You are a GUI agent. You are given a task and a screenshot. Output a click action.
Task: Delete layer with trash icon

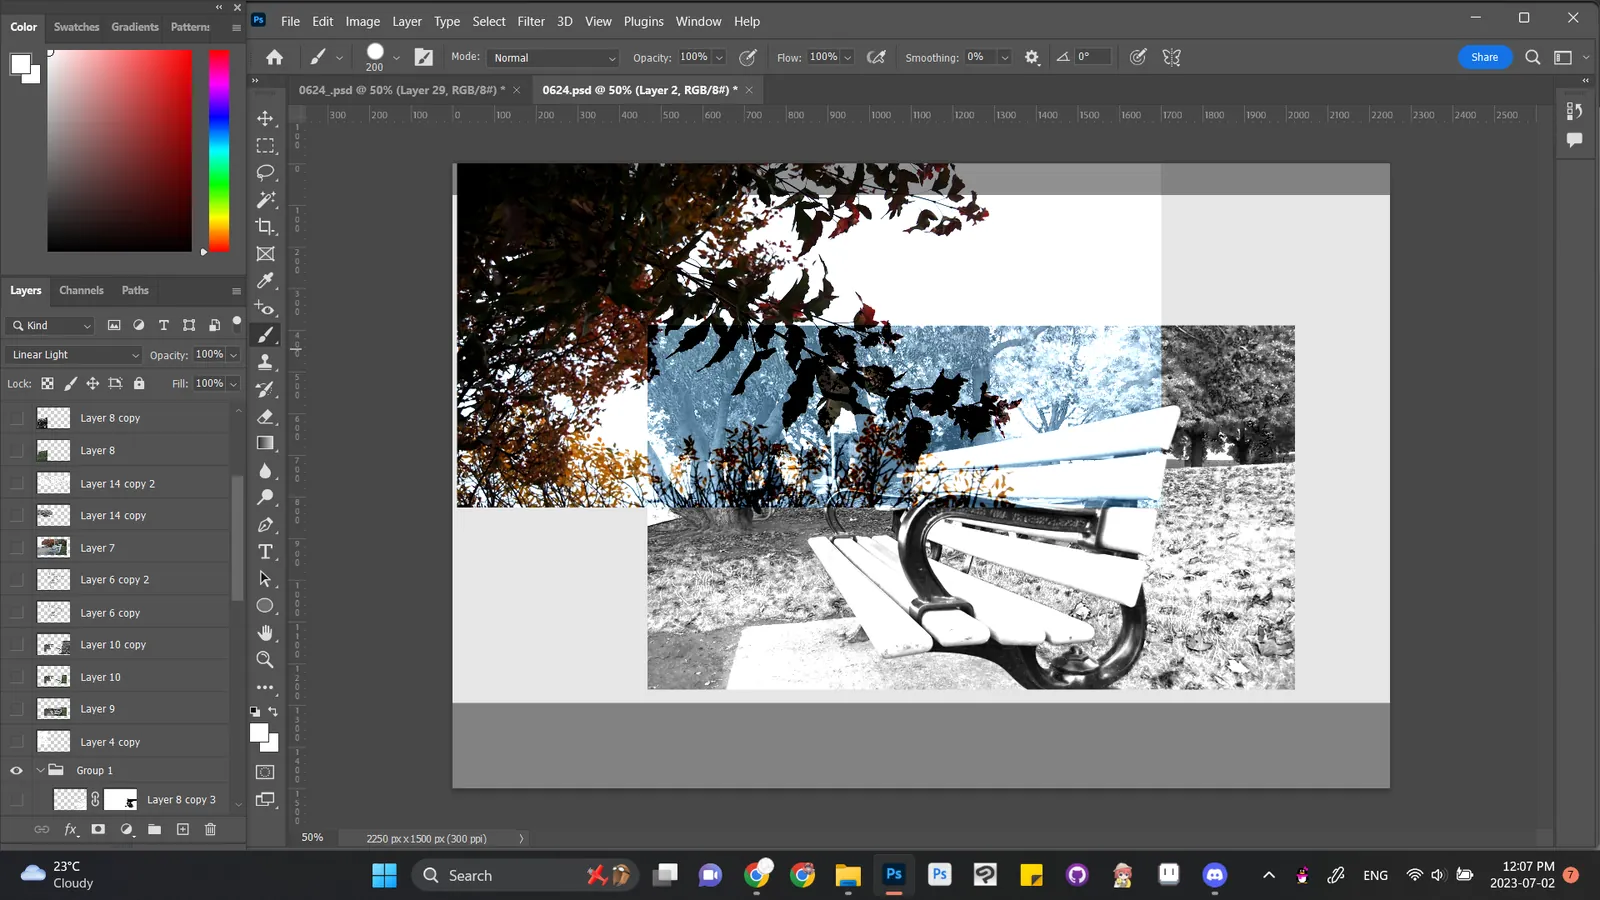pyautogui.click(x=210, y=829)
